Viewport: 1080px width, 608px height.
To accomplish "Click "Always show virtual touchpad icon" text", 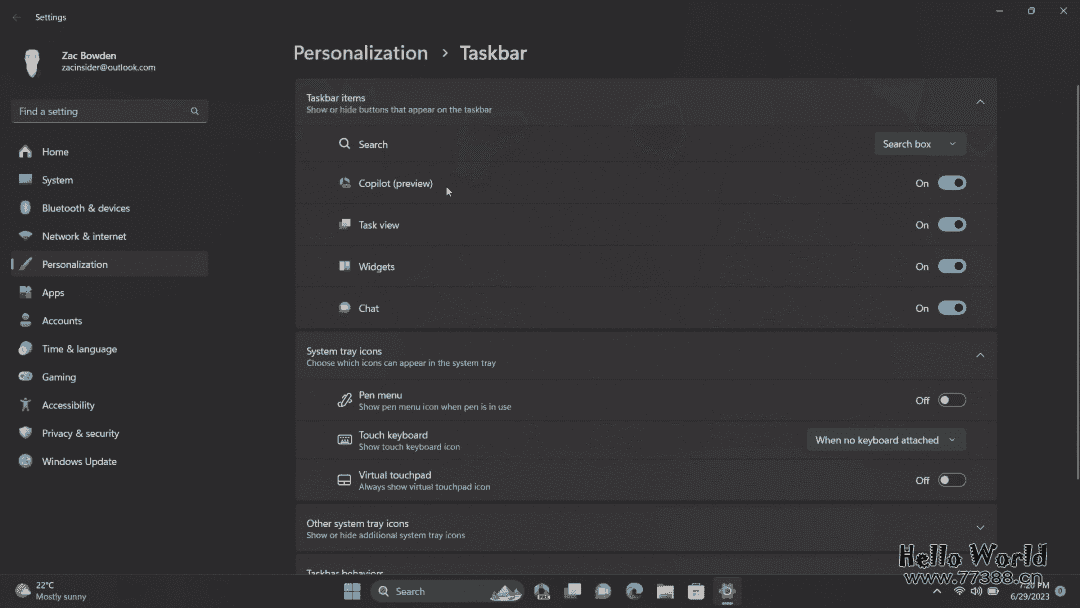I will point(424,487).
